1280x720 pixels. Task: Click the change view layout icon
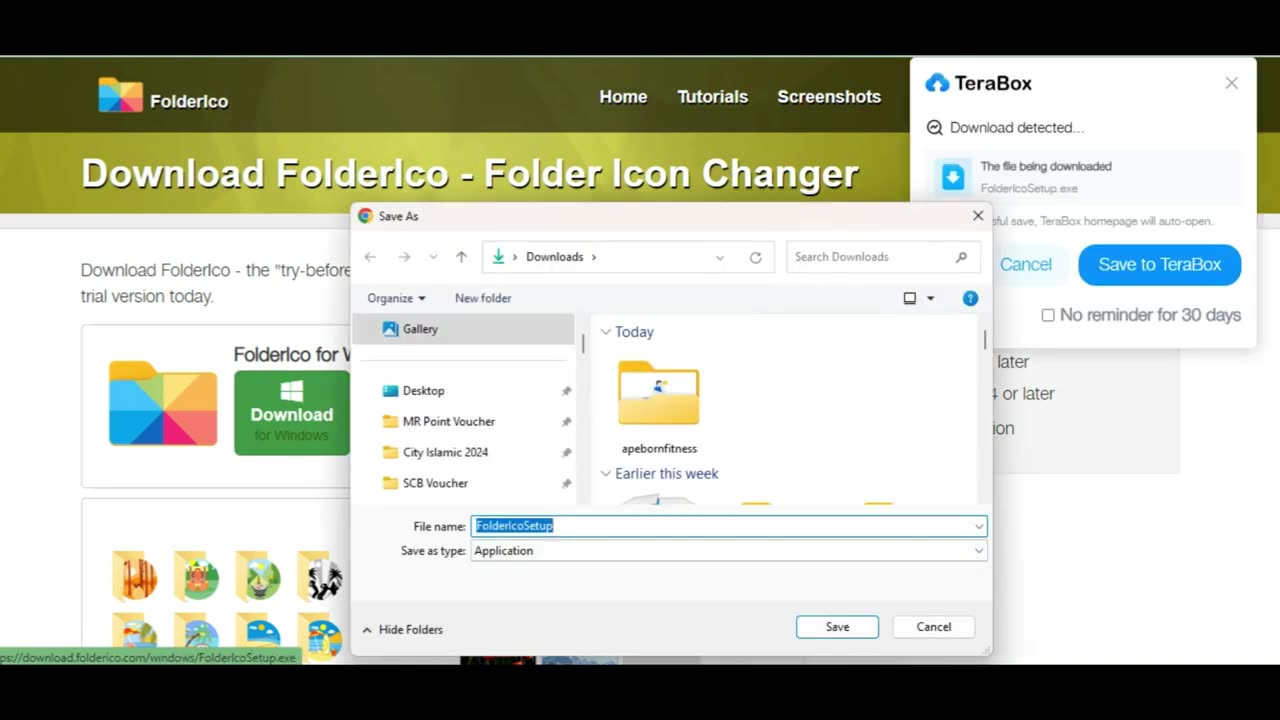(910, 298)
